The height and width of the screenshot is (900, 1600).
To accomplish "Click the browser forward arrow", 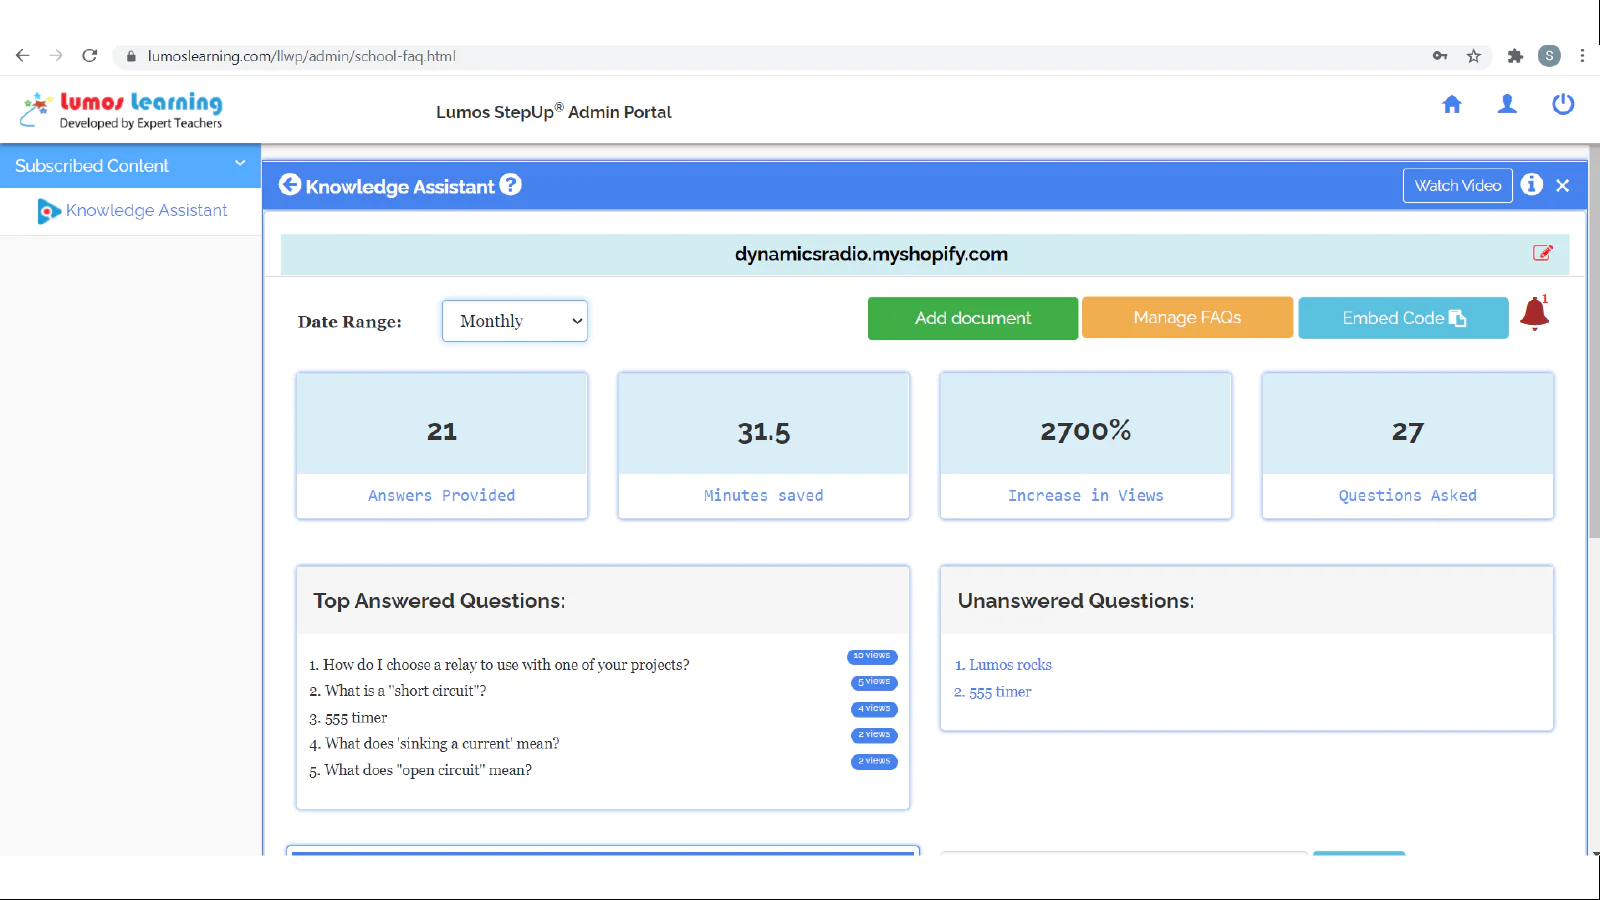I will click(x=56, y=56).
